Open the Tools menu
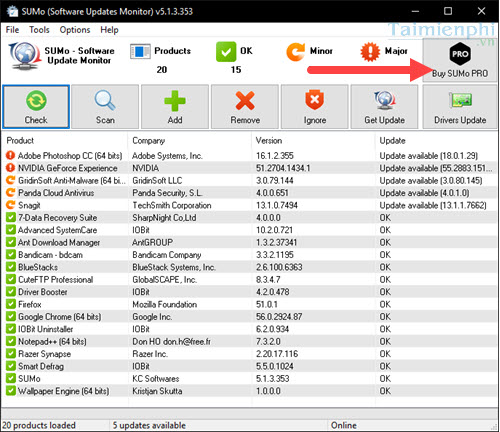This screenshot has width=500, height=432. coord(39,30)
